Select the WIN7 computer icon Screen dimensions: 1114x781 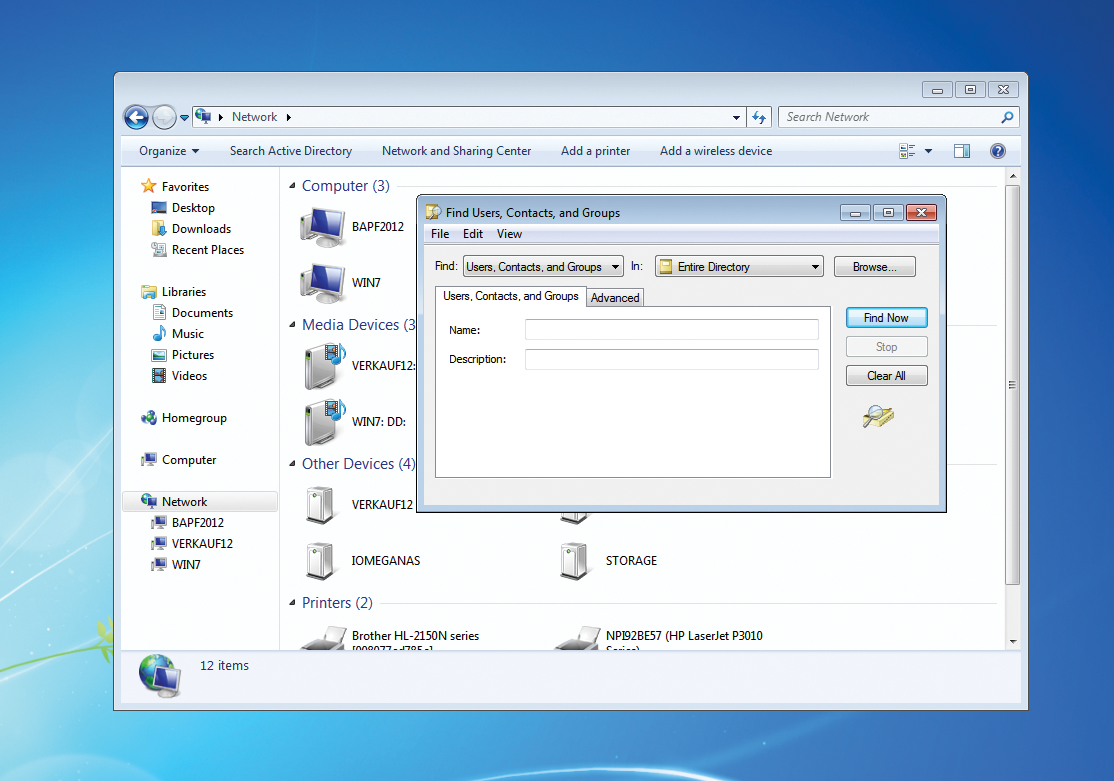tap(323, 283)
